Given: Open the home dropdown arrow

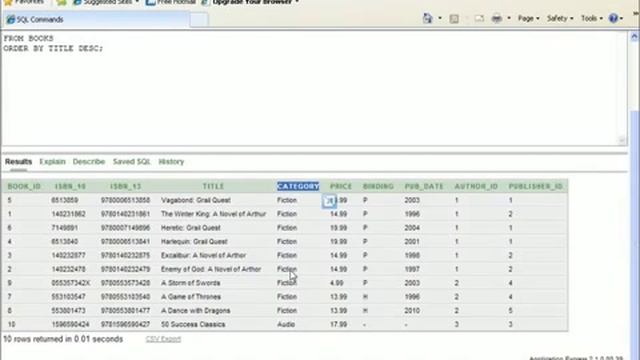Looking at the screenshot, I should (x=440, y=18).
